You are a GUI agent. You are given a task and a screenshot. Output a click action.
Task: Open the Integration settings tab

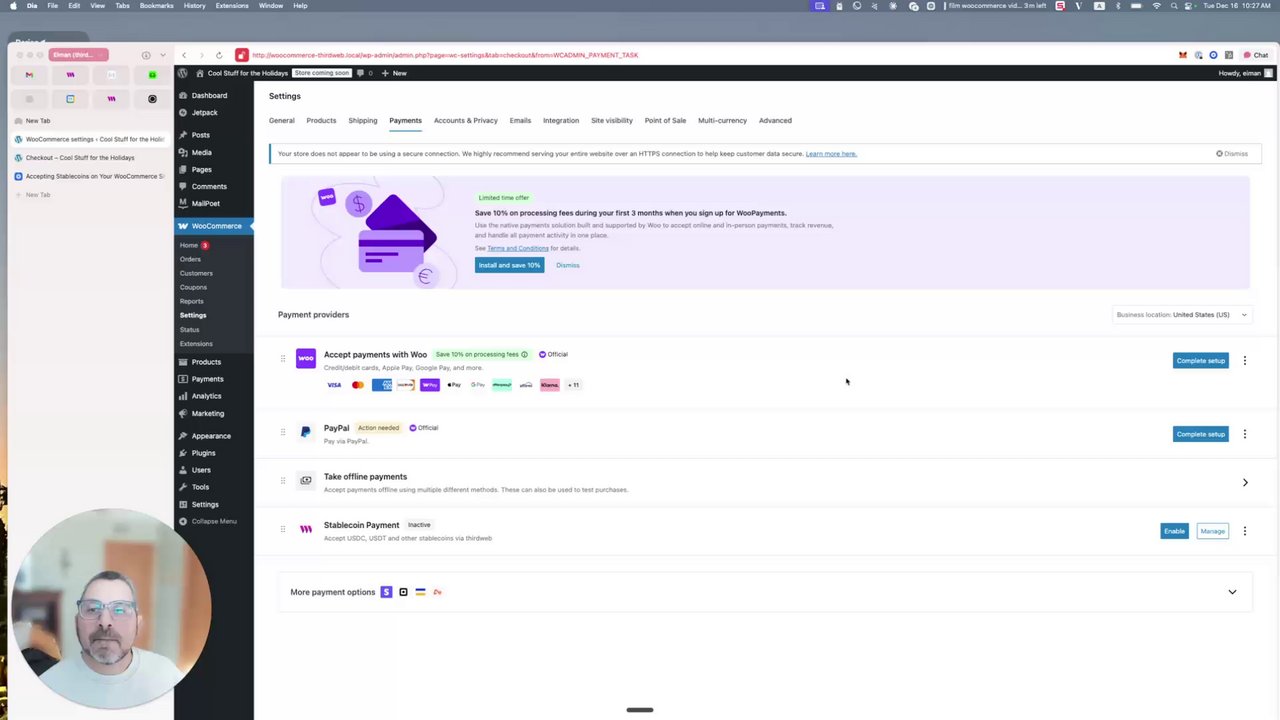(561, 120)
